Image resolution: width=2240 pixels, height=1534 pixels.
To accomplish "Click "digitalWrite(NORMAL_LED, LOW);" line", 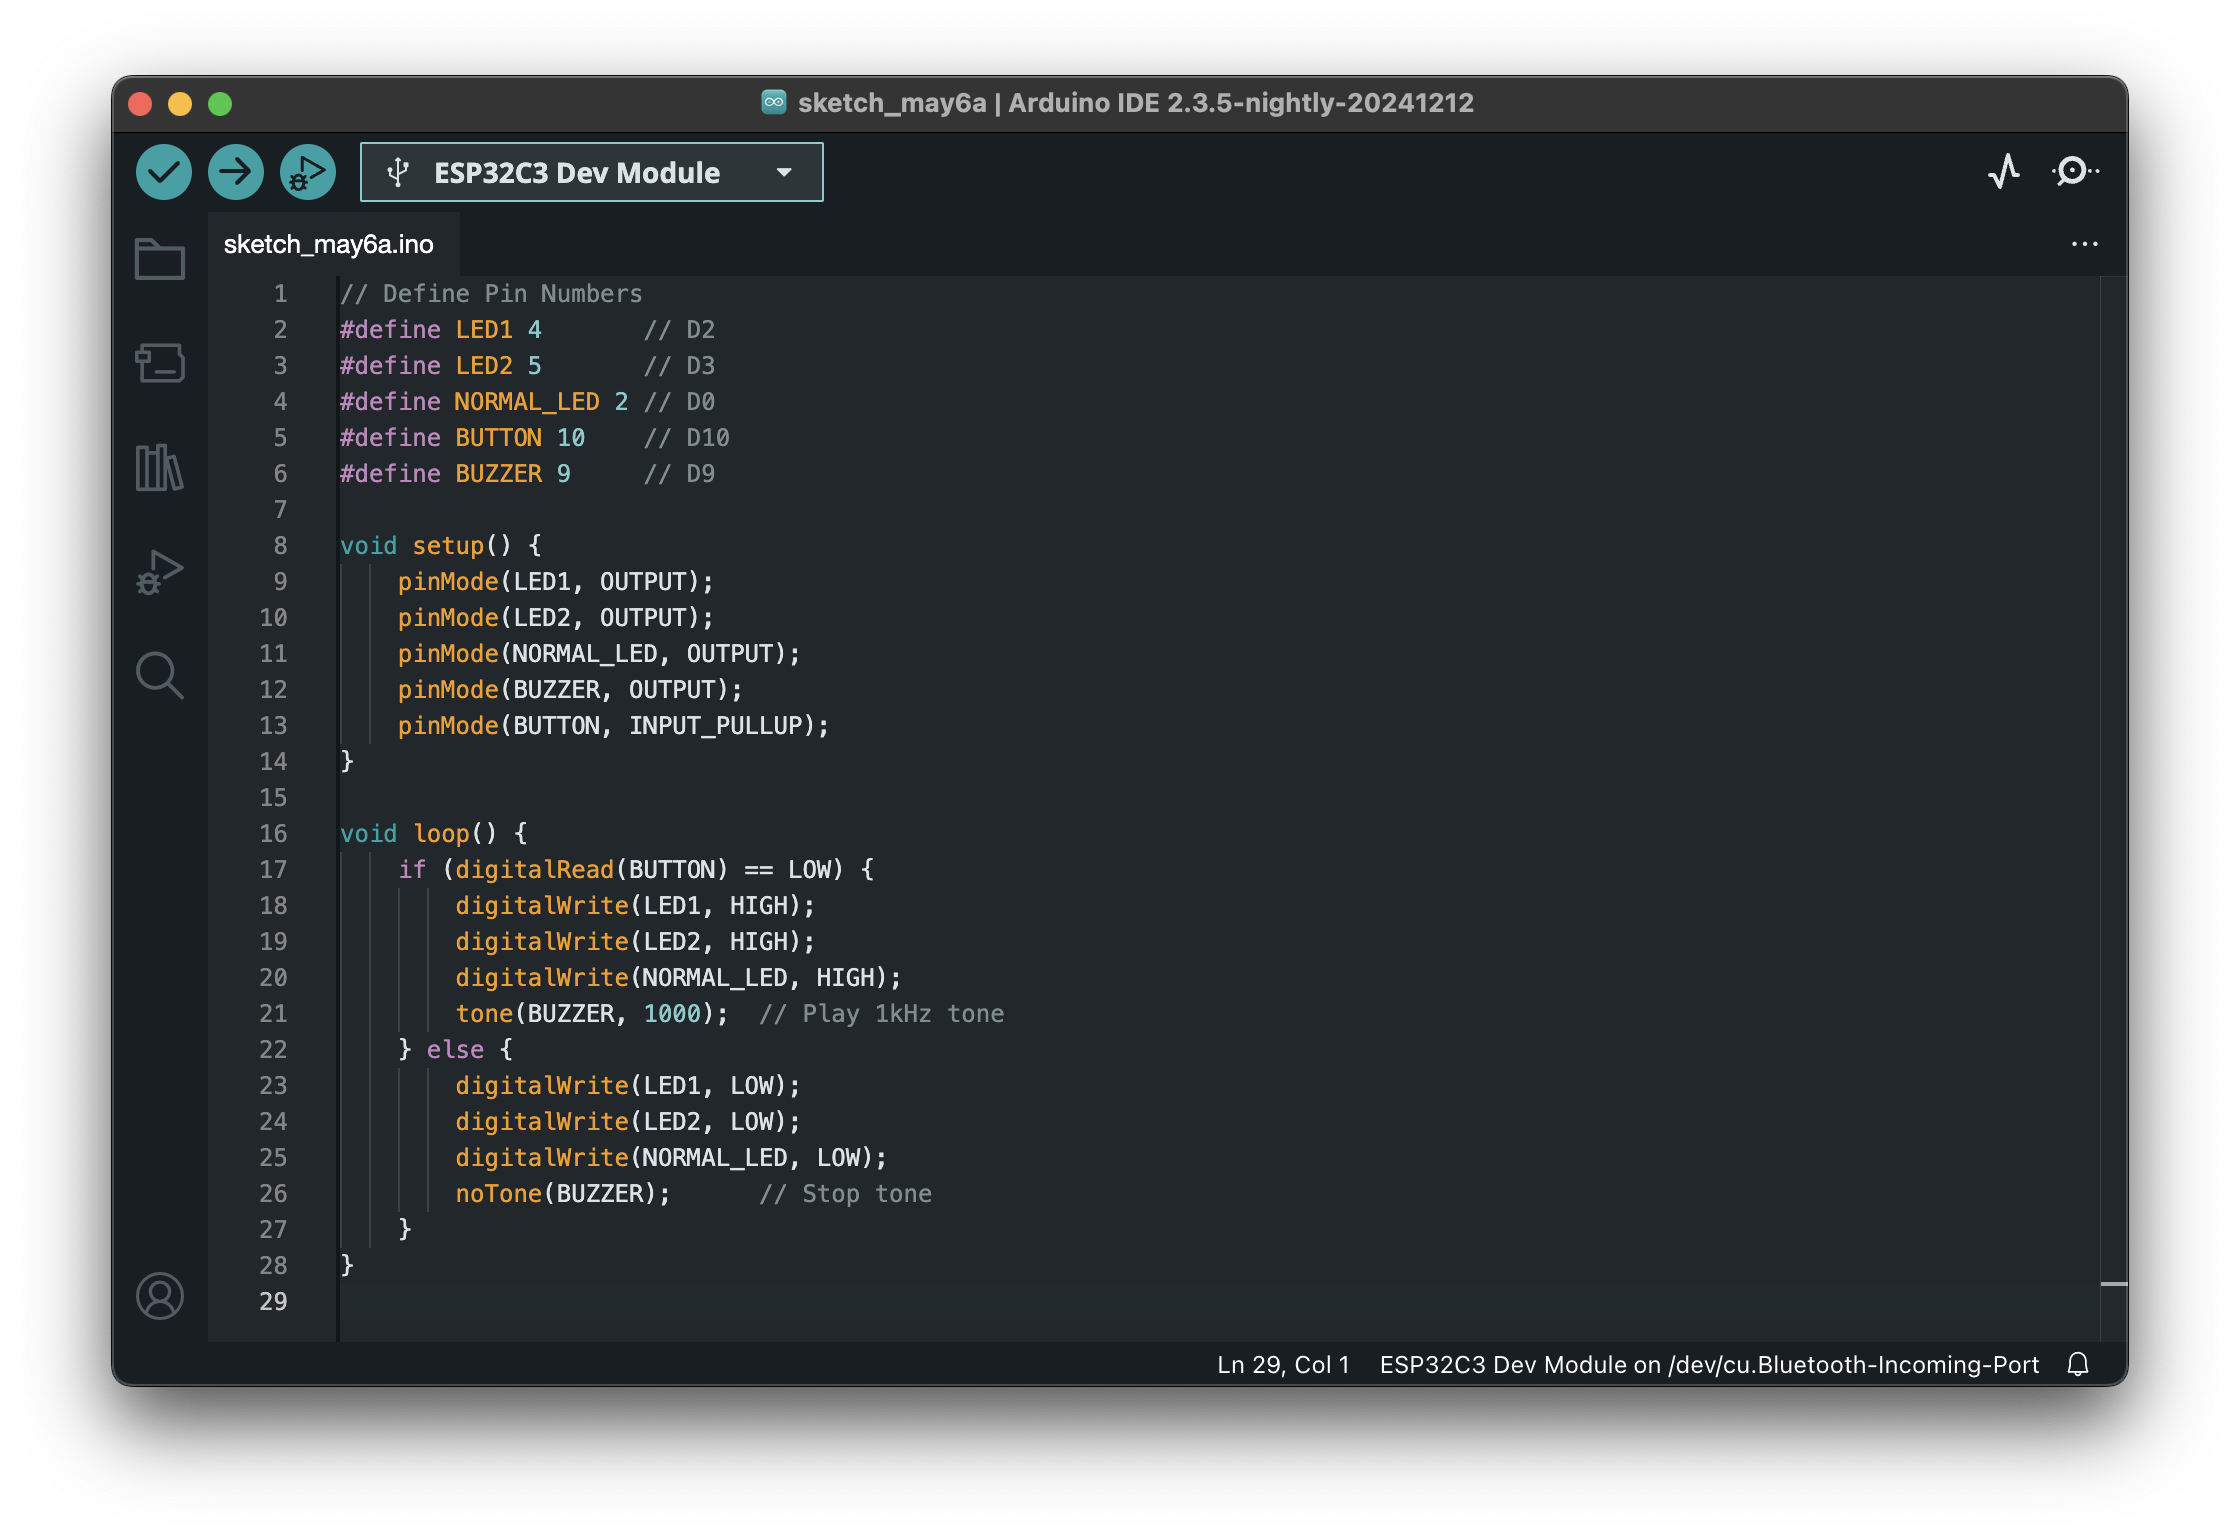I will coord(671,1157).
